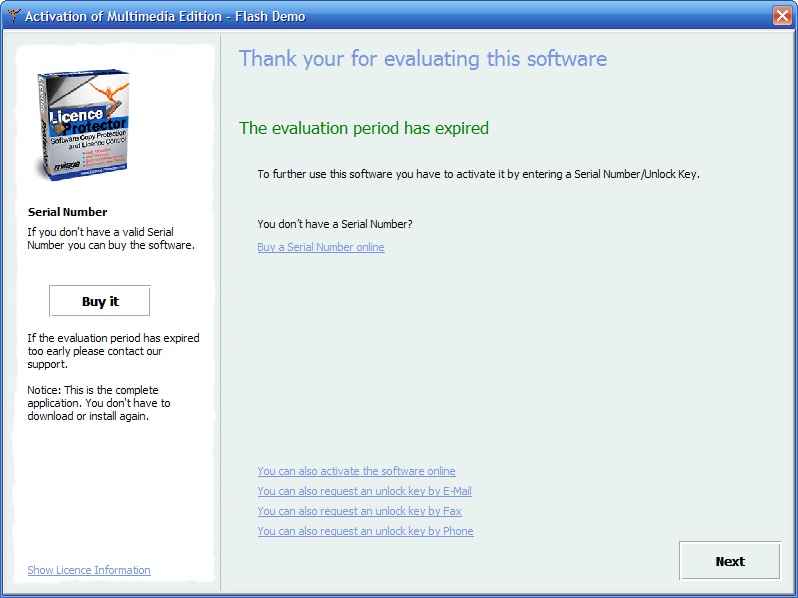The image size is (798, 598).
Task: Open the Show Licence Information link
Action: click(x=89, y=570)
